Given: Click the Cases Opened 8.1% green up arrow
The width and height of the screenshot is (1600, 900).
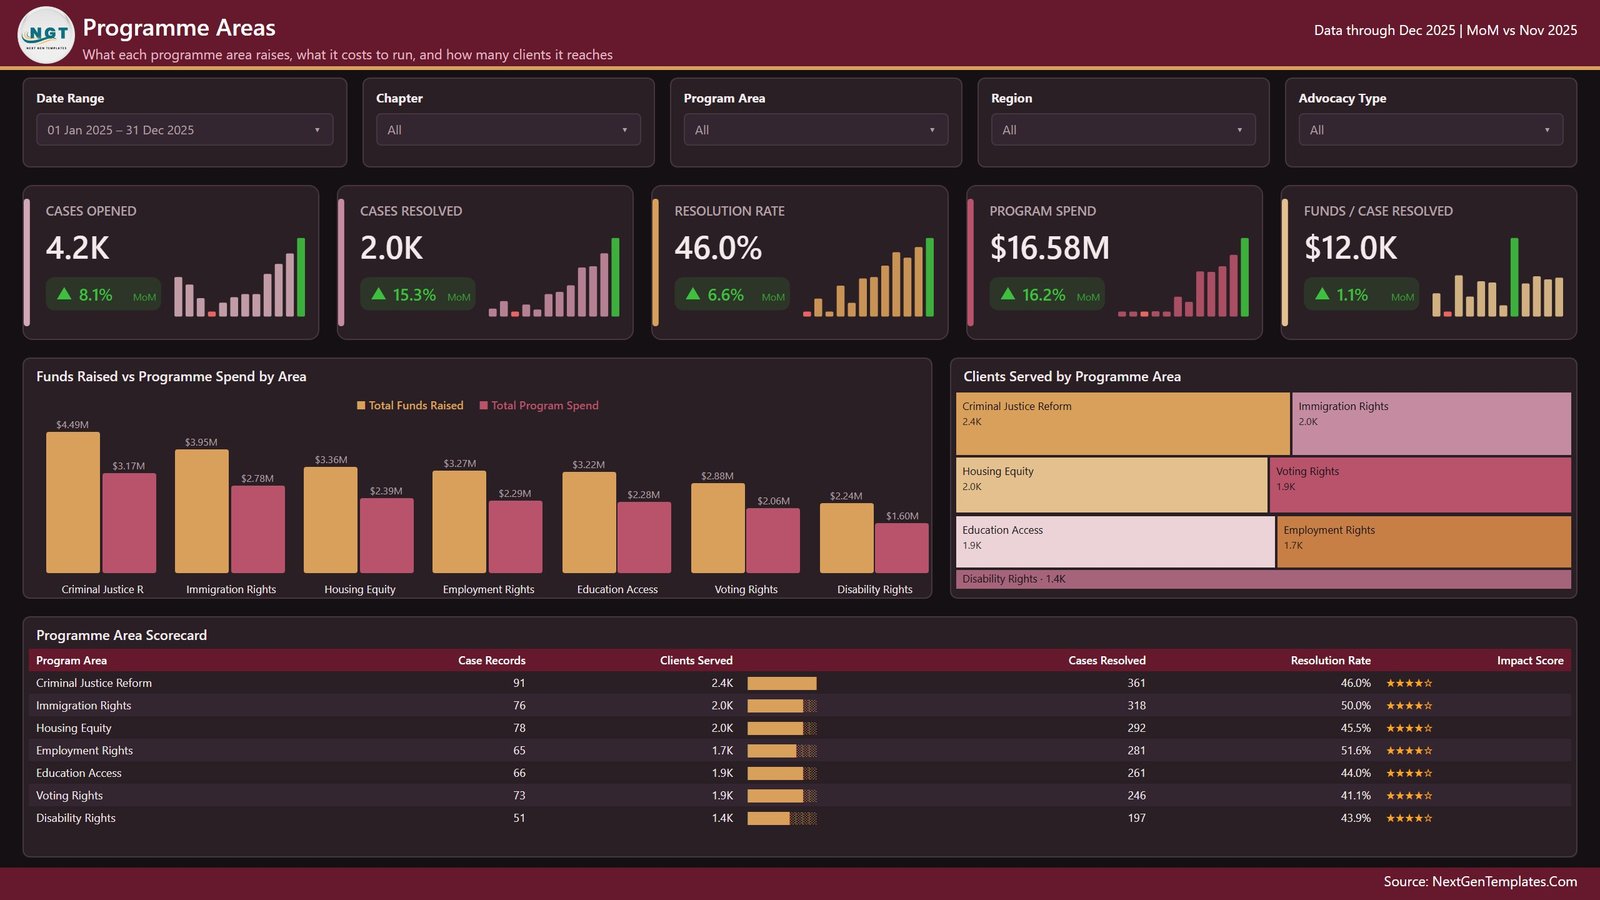Looking at the screenshot, I should (64, 294).
